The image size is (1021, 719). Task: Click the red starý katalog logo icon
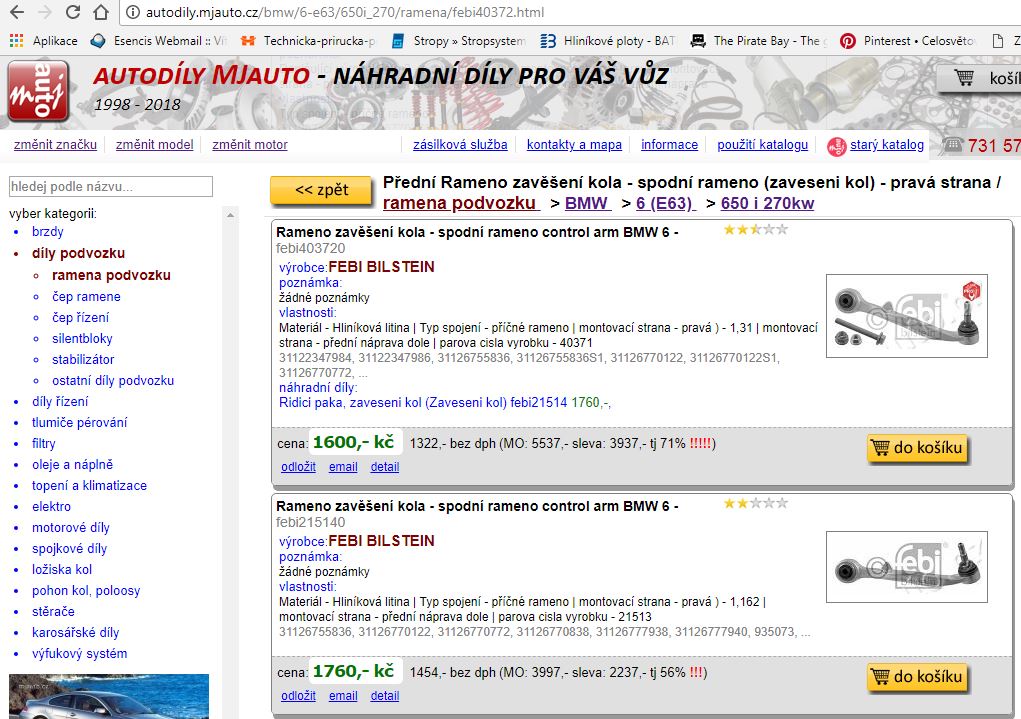(x=837, y=147)
